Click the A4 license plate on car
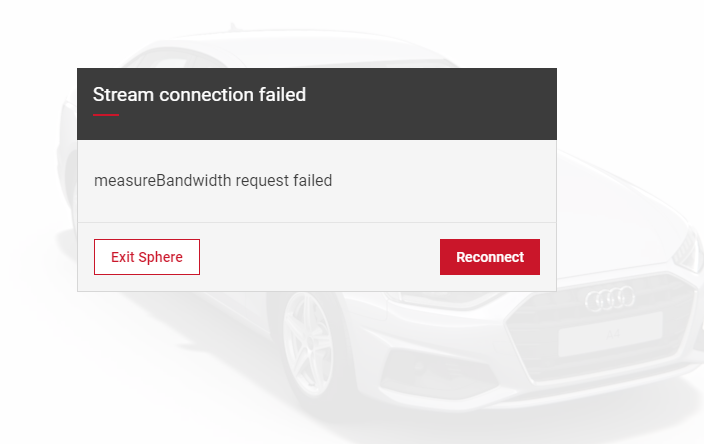The height and width of the screenshot is (444, 704). [611, 334]
